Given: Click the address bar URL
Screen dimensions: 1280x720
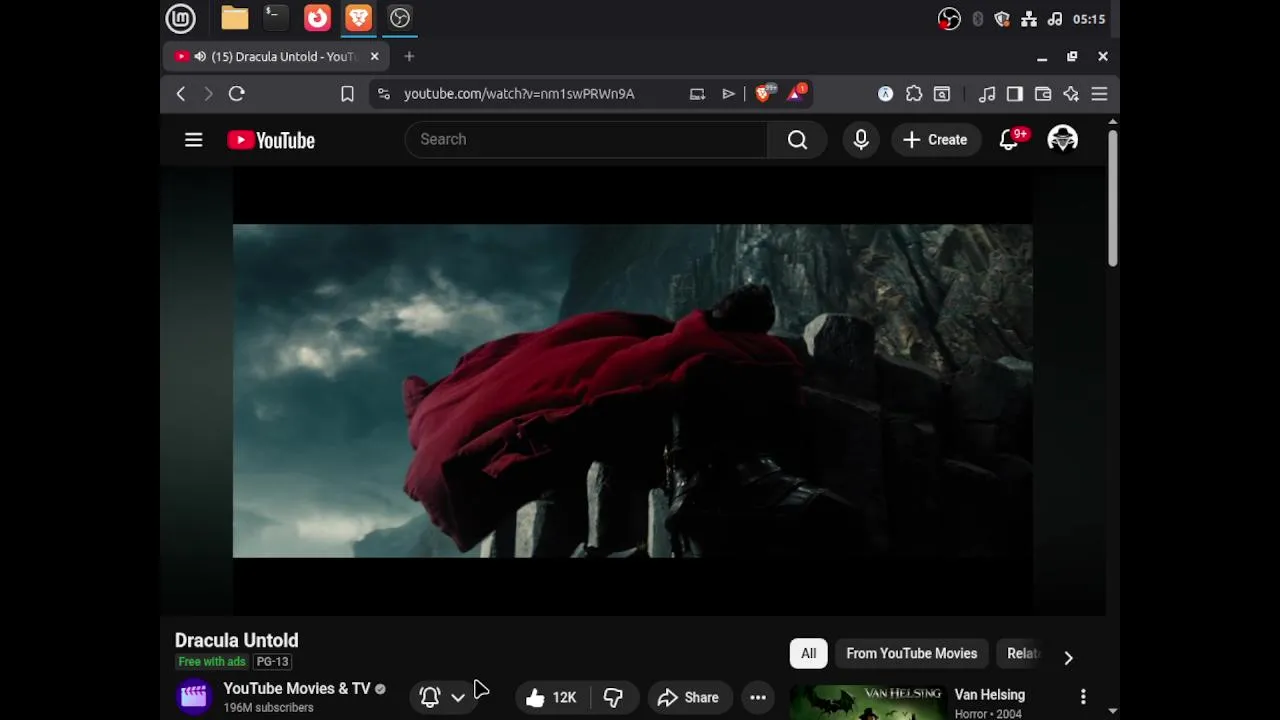Looking at the screenshot, I should pyautogui.click(x=519, y=94).
